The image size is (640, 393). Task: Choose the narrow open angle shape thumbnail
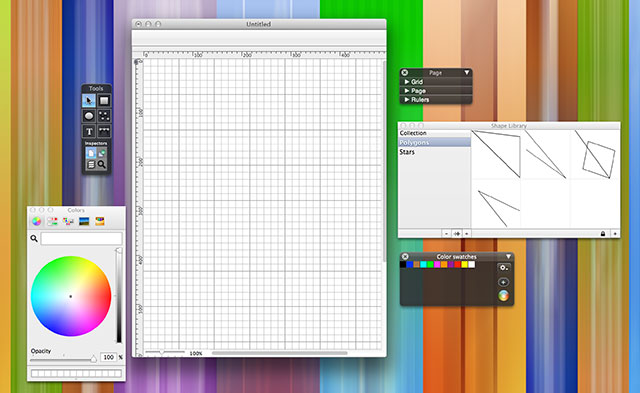pos(545,154)
